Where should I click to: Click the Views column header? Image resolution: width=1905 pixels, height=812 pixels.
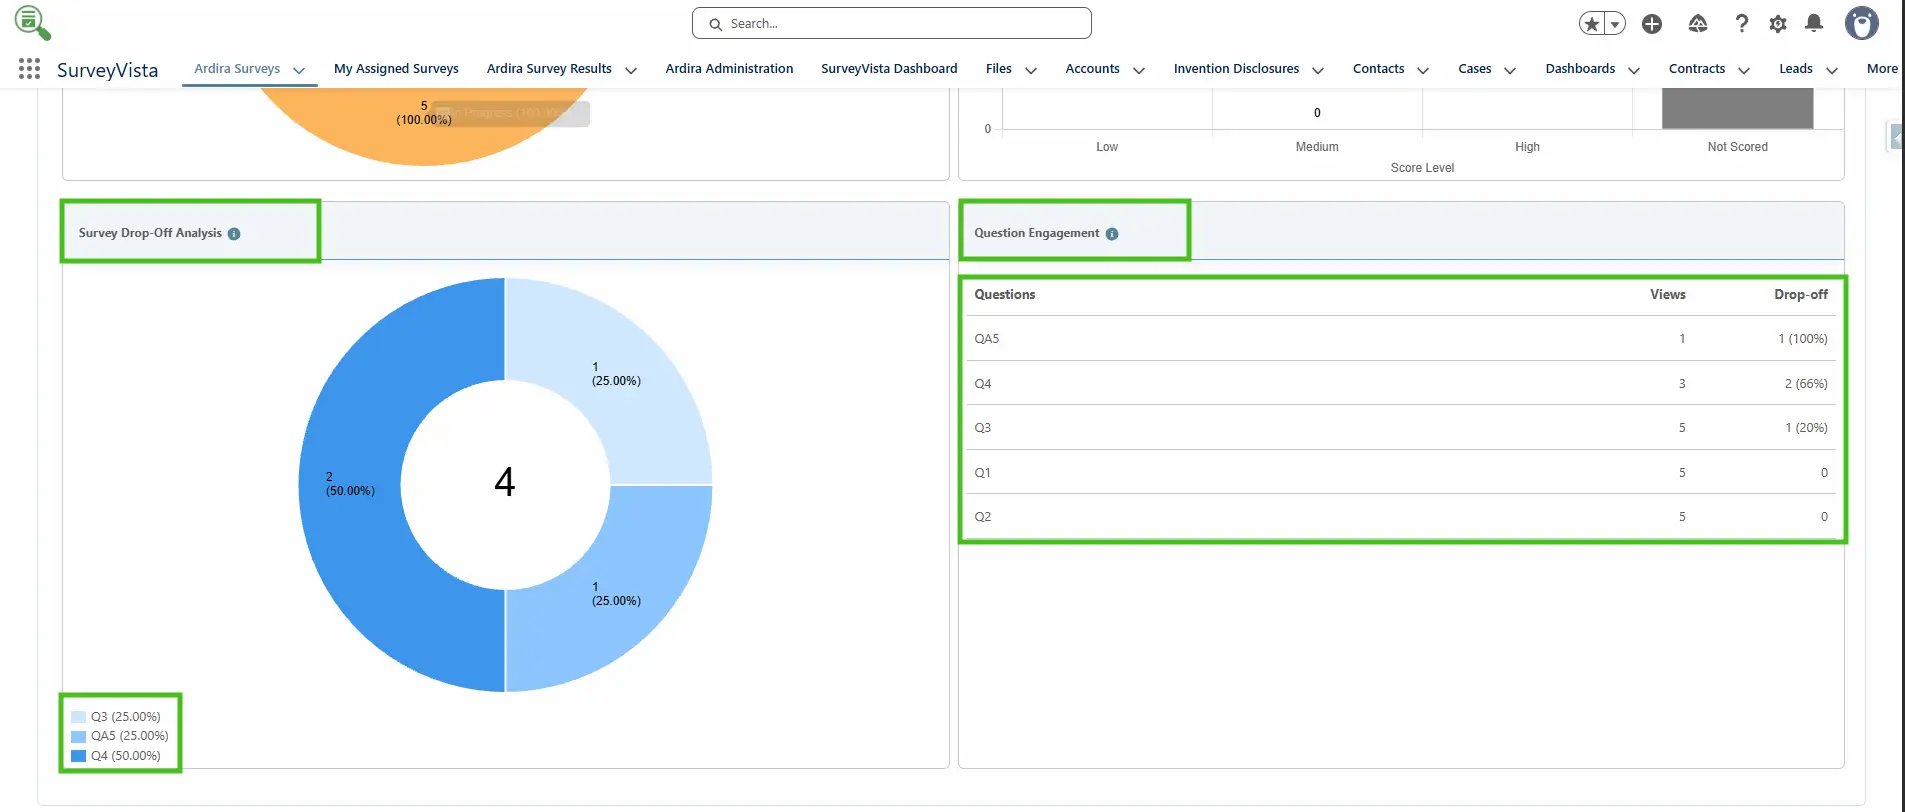coord(1668,295)
